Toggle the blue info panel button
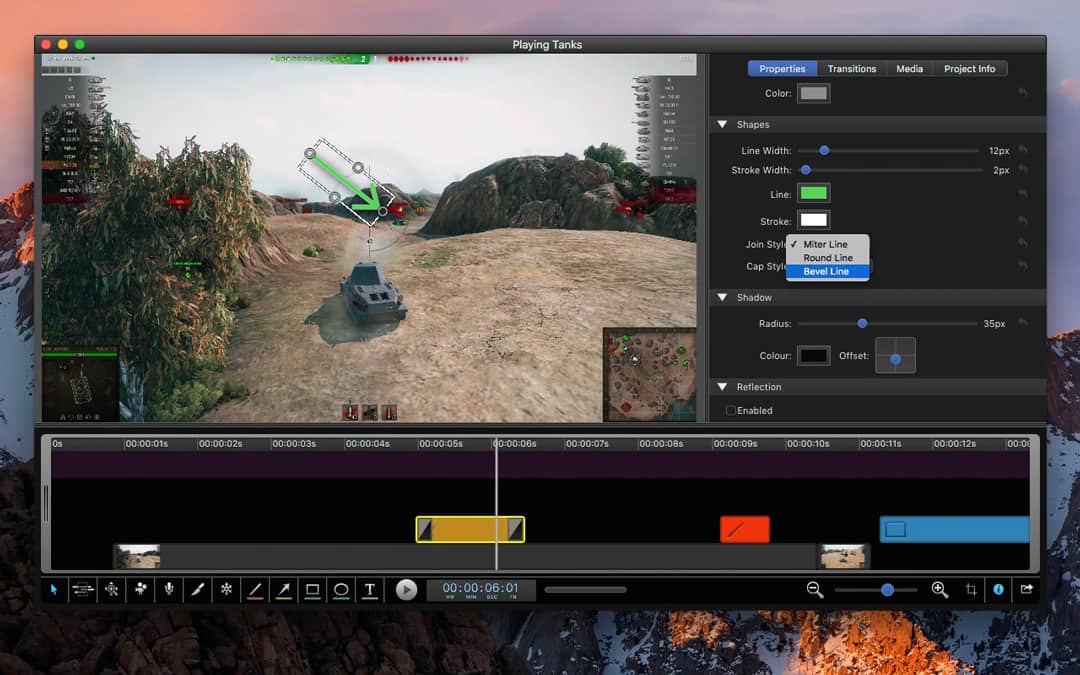 998,590
